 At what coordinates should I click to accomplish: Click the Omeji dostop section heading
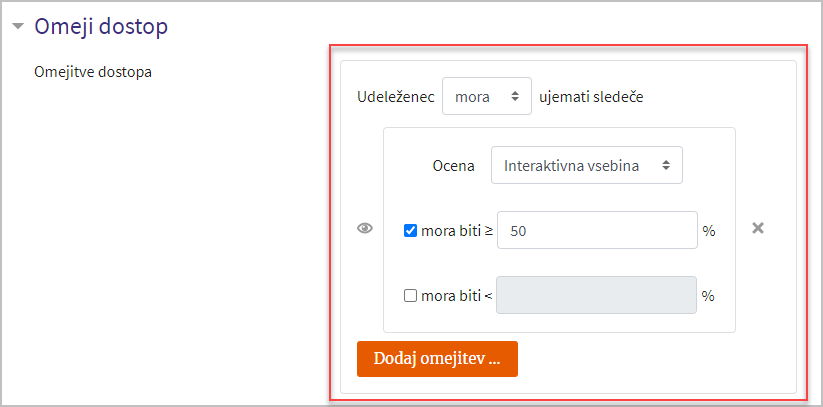click(x=101, y=26)
